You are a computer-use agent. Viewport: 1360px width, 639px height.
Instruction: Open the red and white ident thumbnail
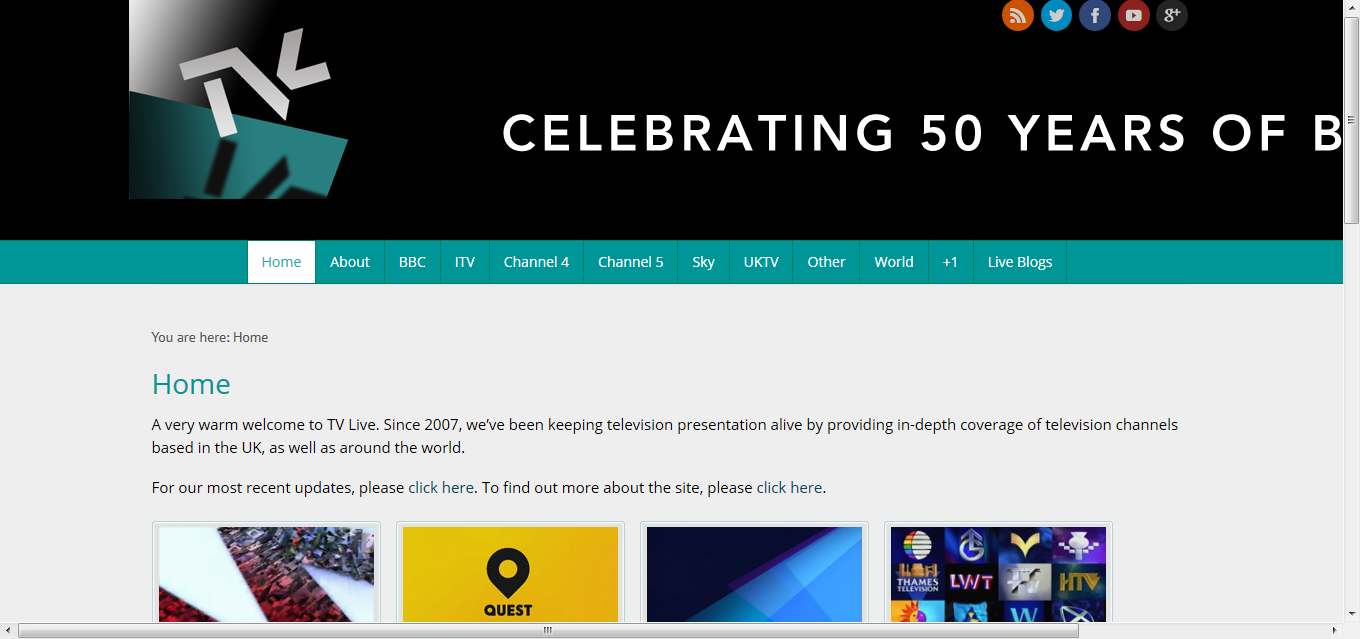(266, 574)
